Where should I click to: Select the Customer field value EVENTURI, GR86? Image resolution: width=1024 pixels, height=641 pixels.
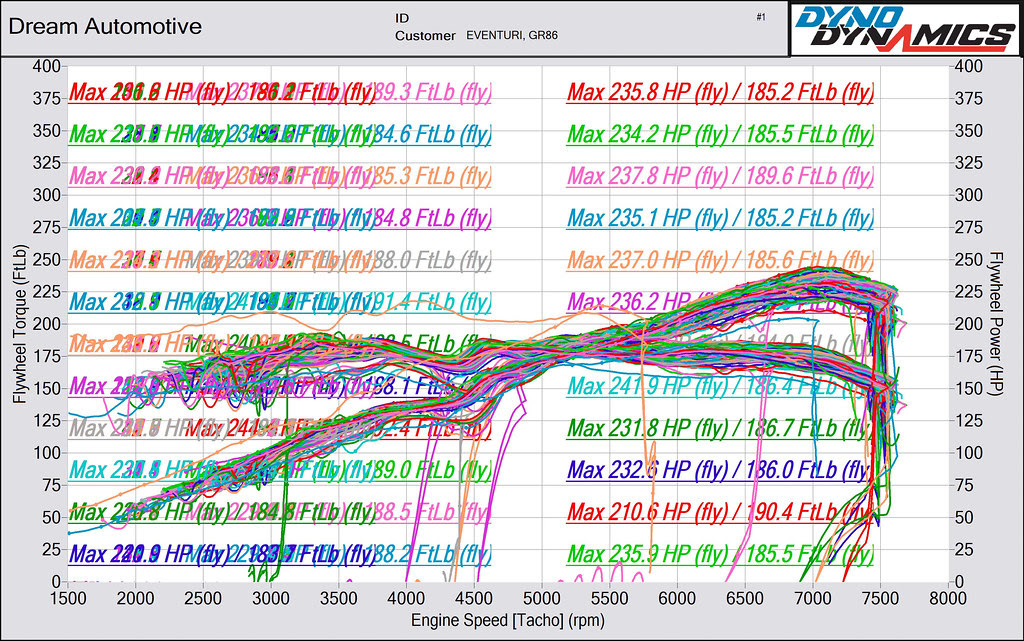(x=511, y=35)
